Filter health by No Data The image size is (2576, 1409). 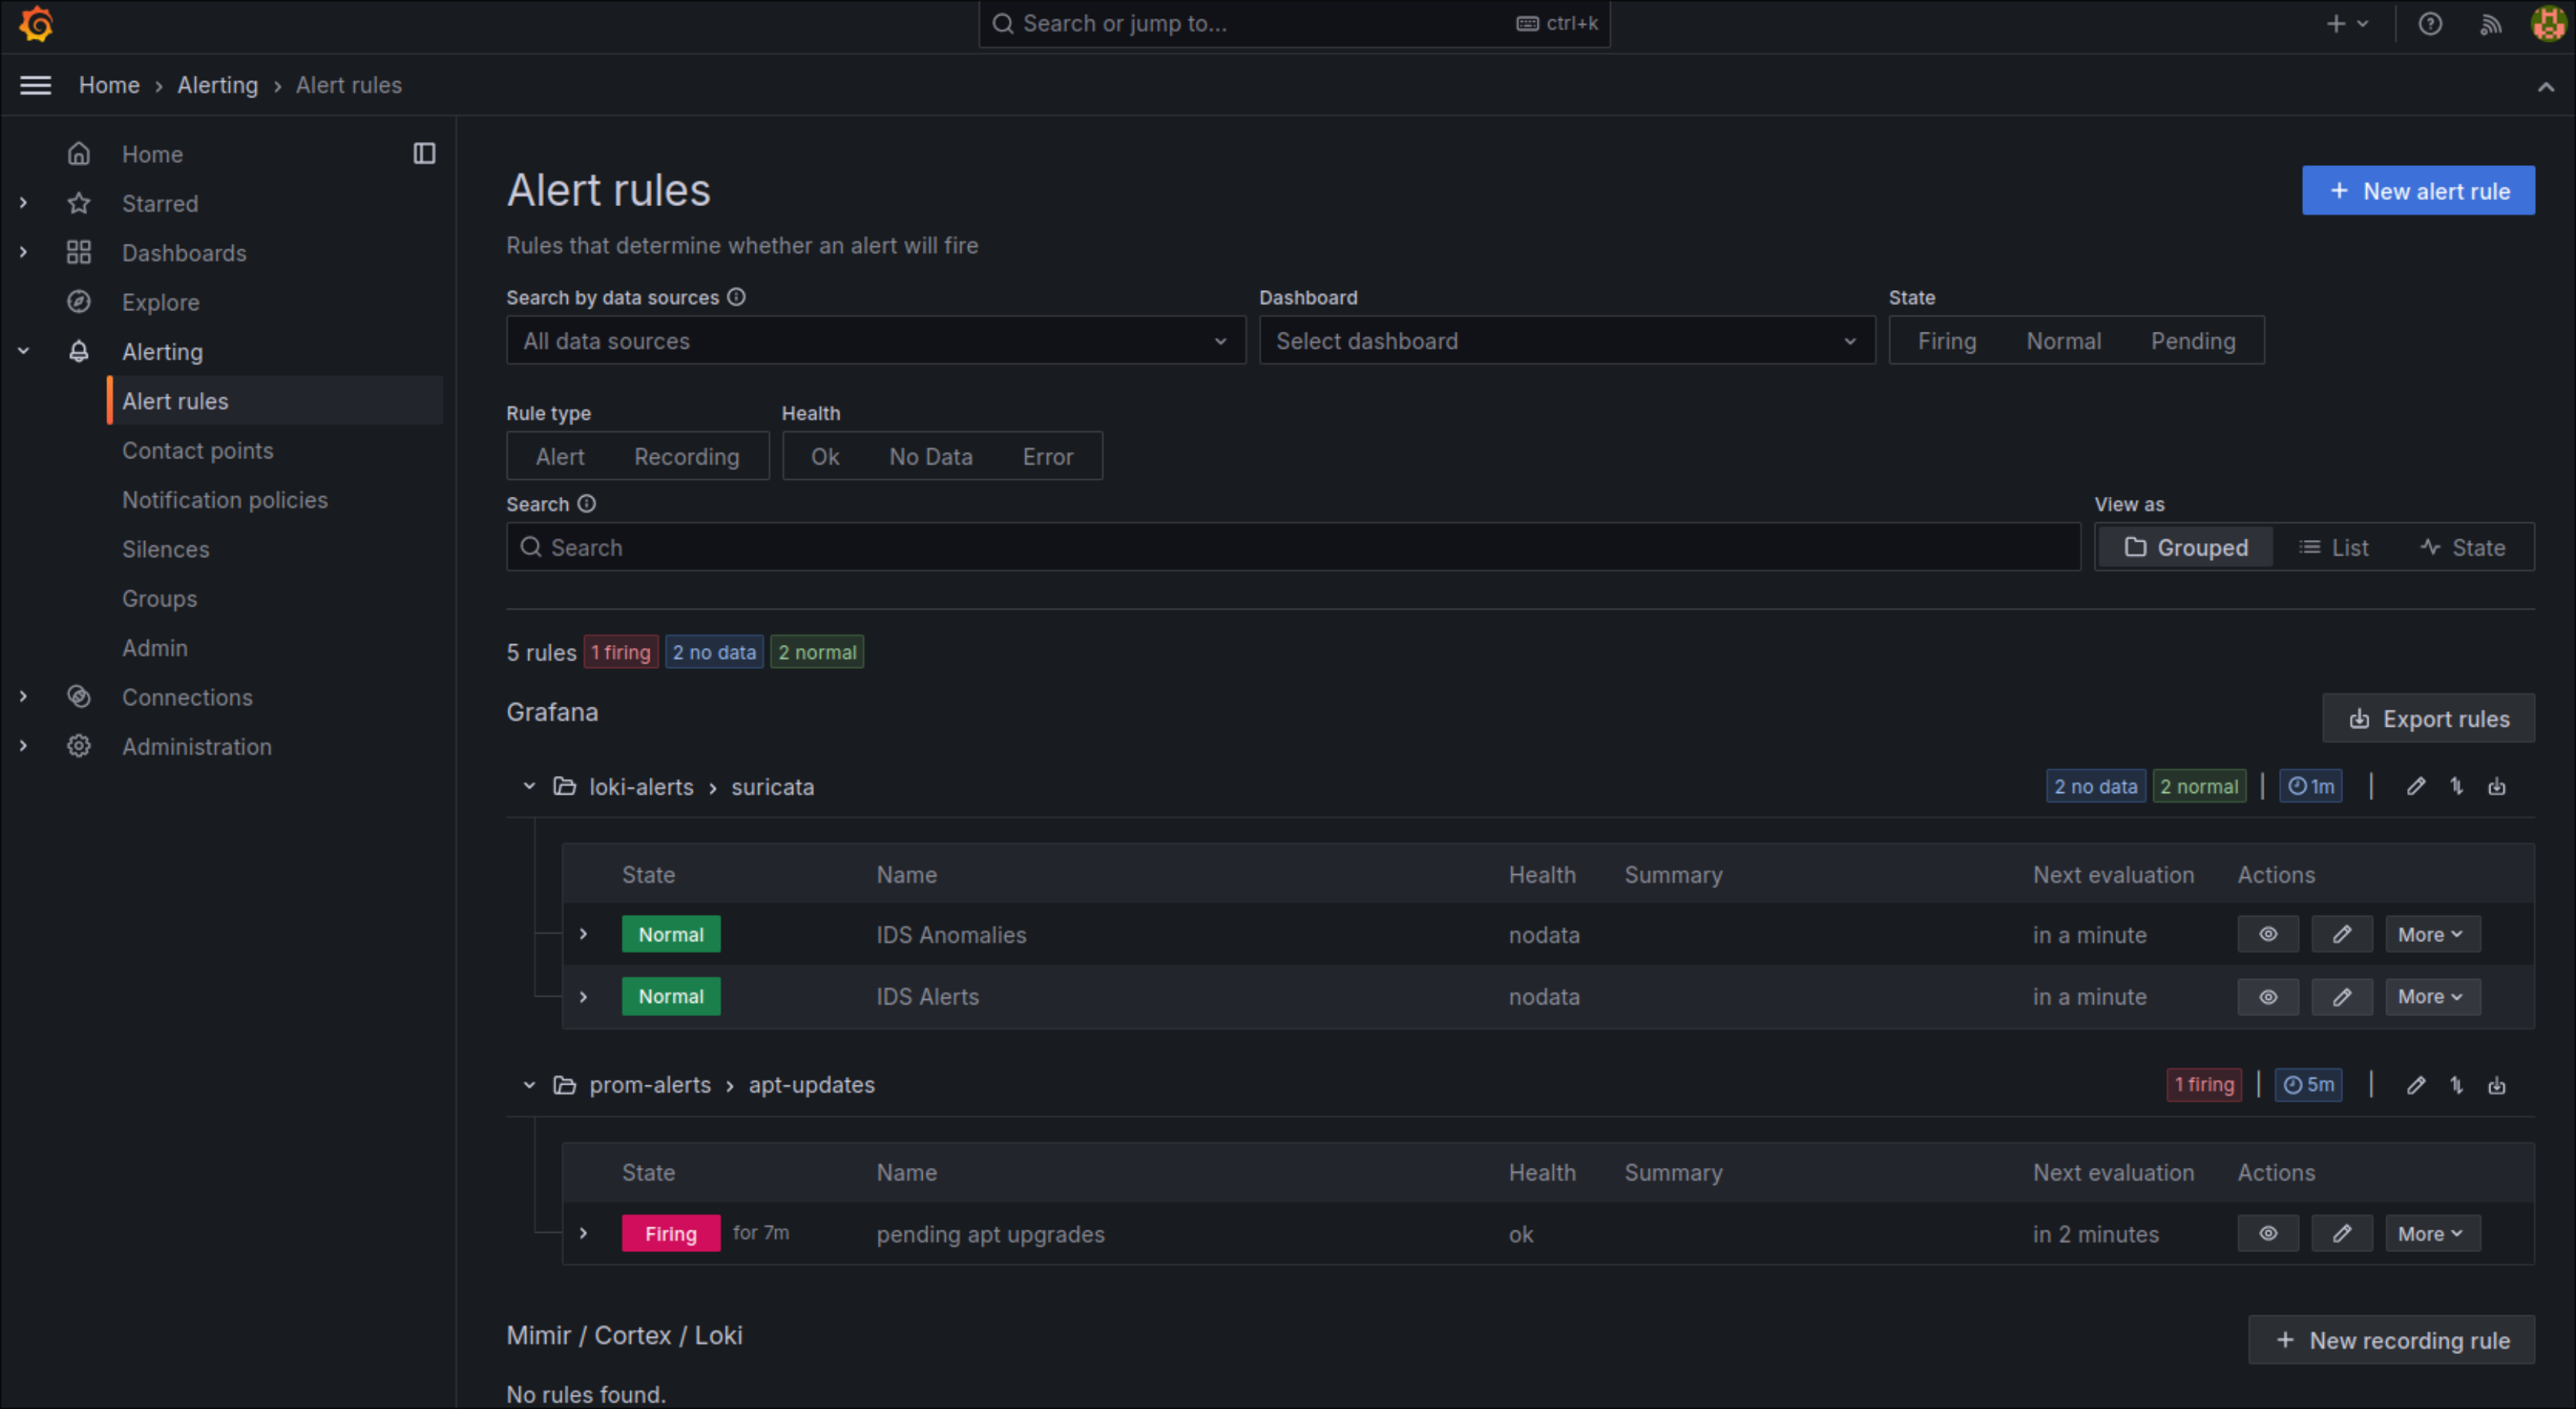[930, 456]
